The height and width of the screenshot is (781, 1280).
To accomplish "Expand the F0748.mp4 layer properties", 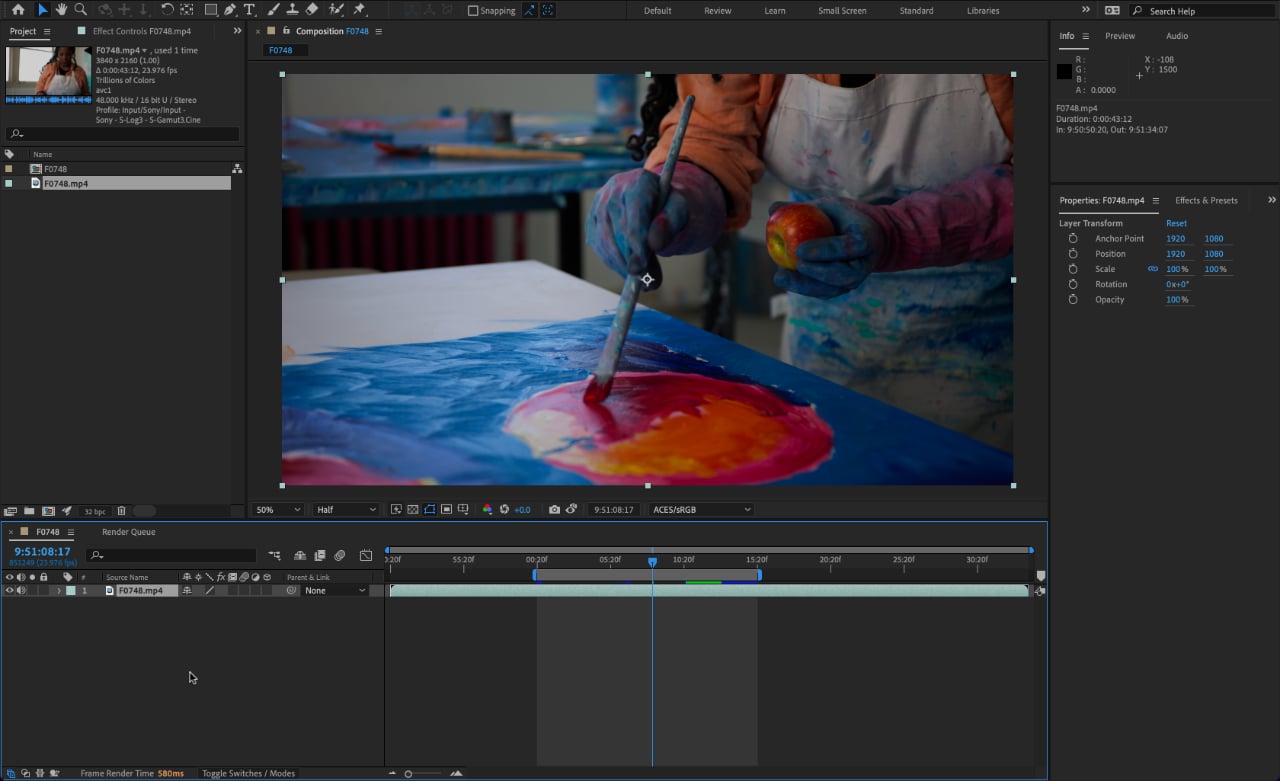I will pyautogui.click(x=58, y=591).
